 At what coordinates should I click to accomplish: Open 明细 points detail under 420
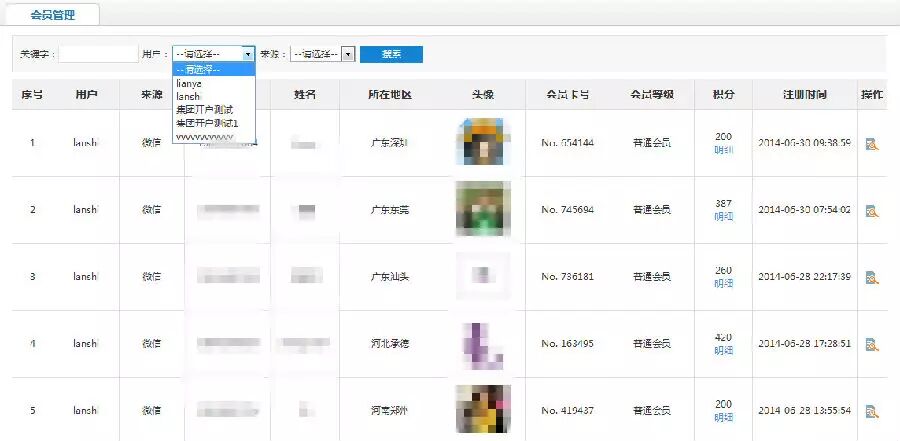[723, 350]
